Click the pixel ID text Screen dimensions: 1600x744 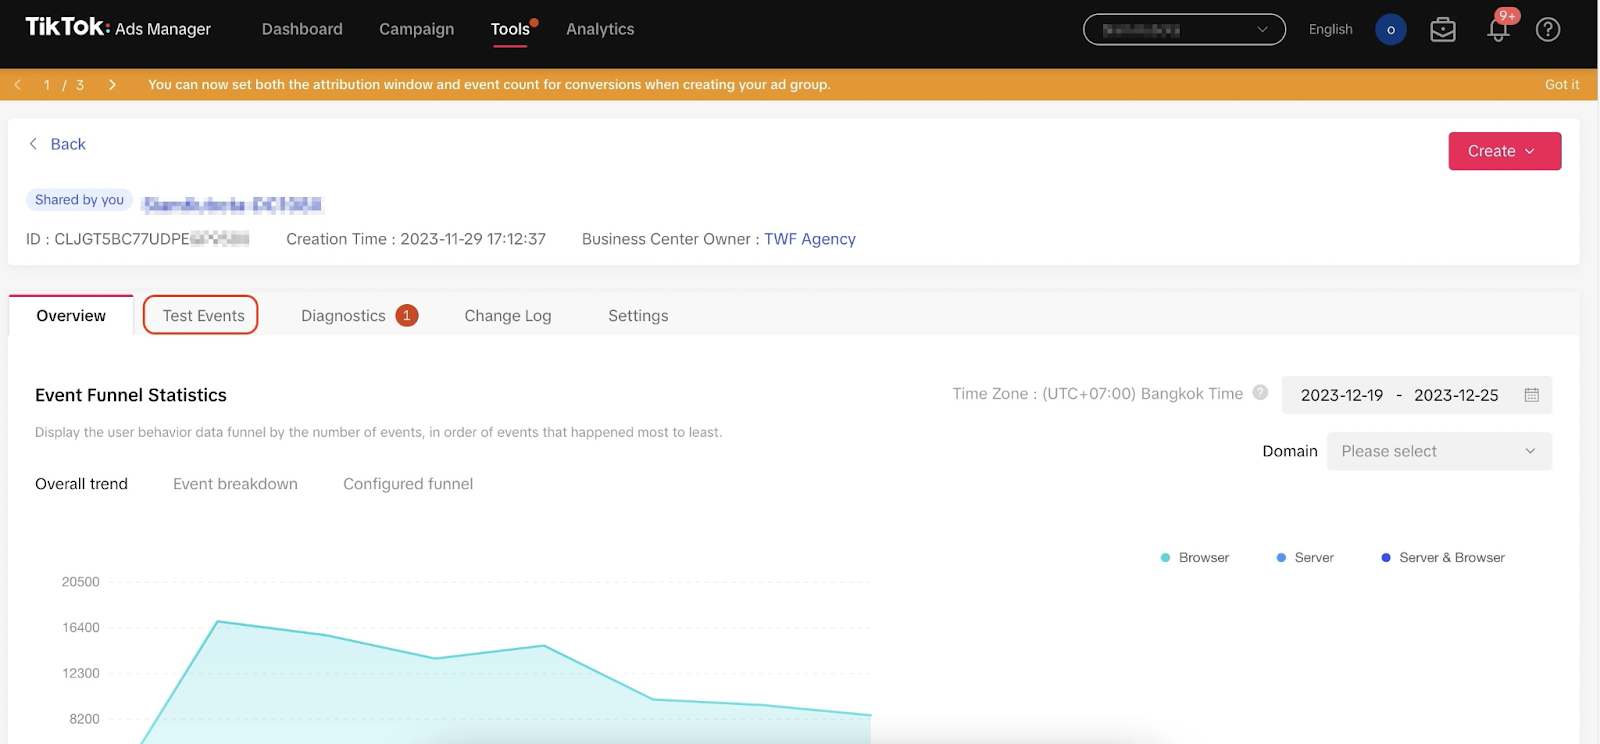(138, 239)
